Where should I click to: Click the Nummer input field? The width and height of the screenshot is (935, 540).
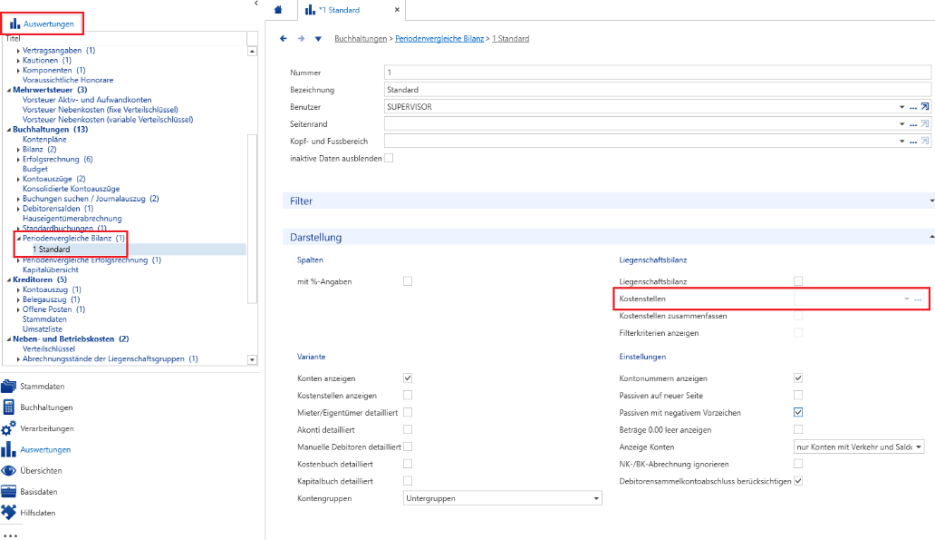(x=657, y=73)
